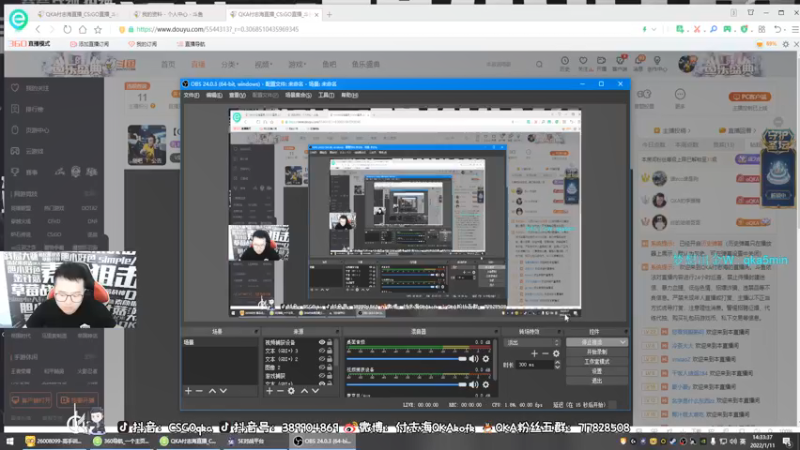Screen dimensions: 800x450
Task: Add a source with Sources plus button
Action: (269, 391)
